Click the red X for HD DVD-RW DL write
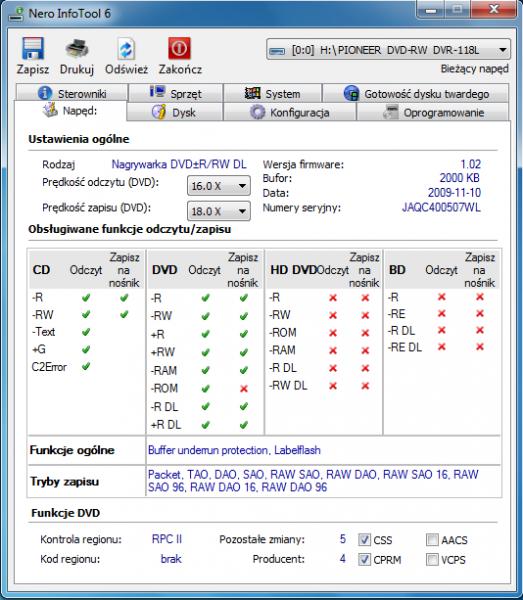523x600 pixels. tap(365, 386)
